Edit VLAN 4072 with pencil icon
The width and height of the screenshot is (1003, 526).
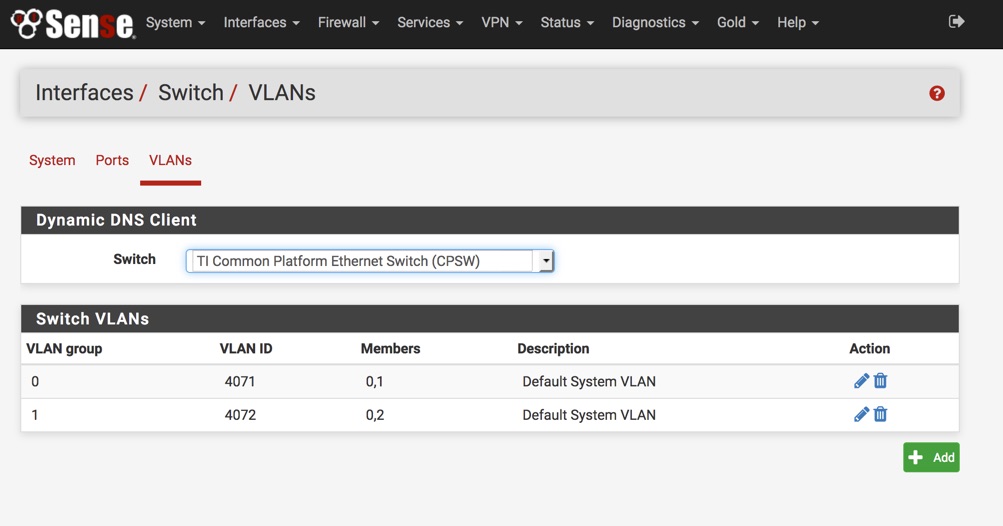coord(861,414)
